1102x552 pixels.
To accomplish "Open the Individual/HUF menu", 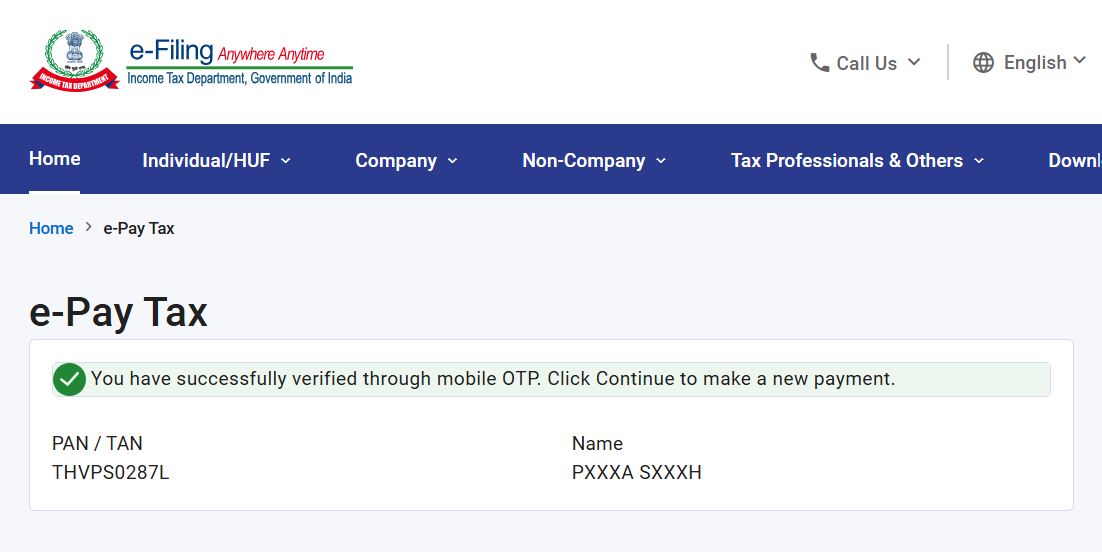I will [206, 161].
